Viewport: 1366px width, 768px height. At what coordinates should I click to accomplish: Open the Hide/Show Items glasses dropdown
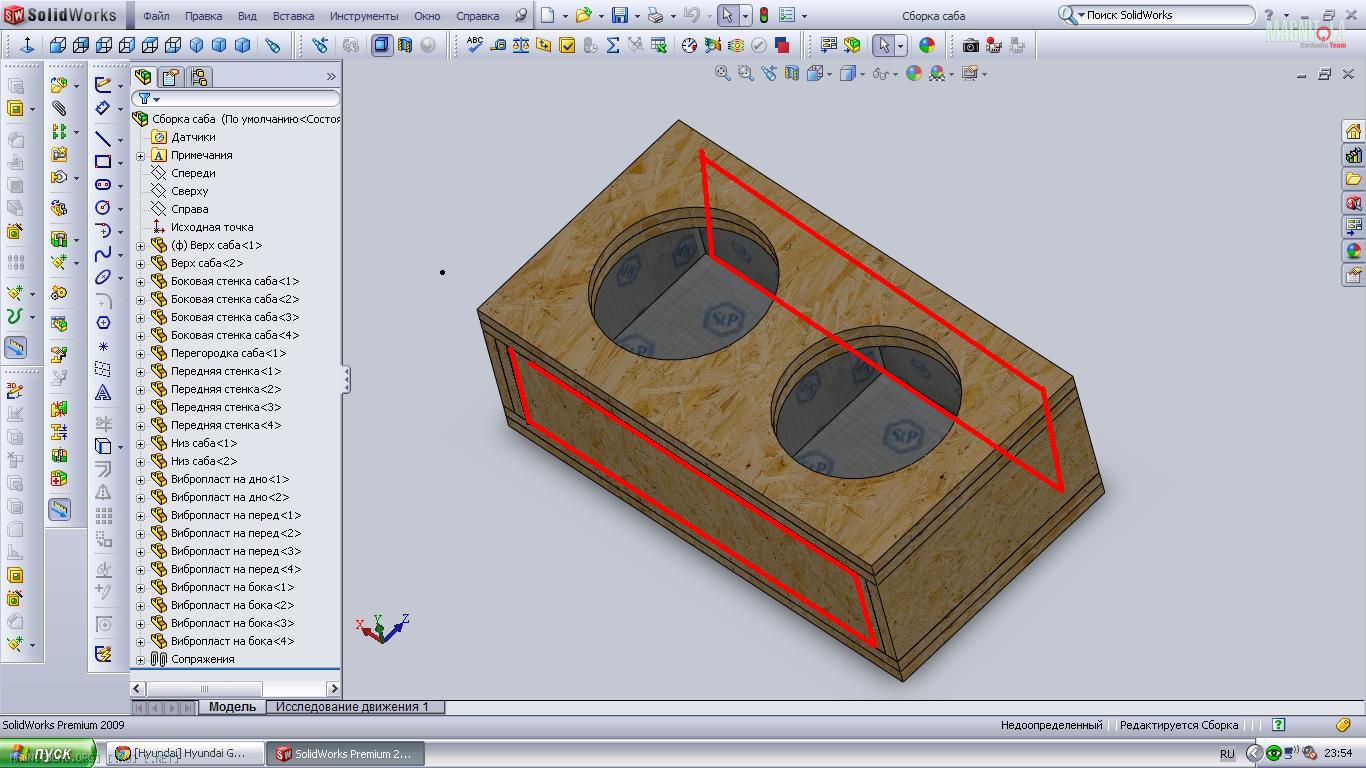(881, 73)
